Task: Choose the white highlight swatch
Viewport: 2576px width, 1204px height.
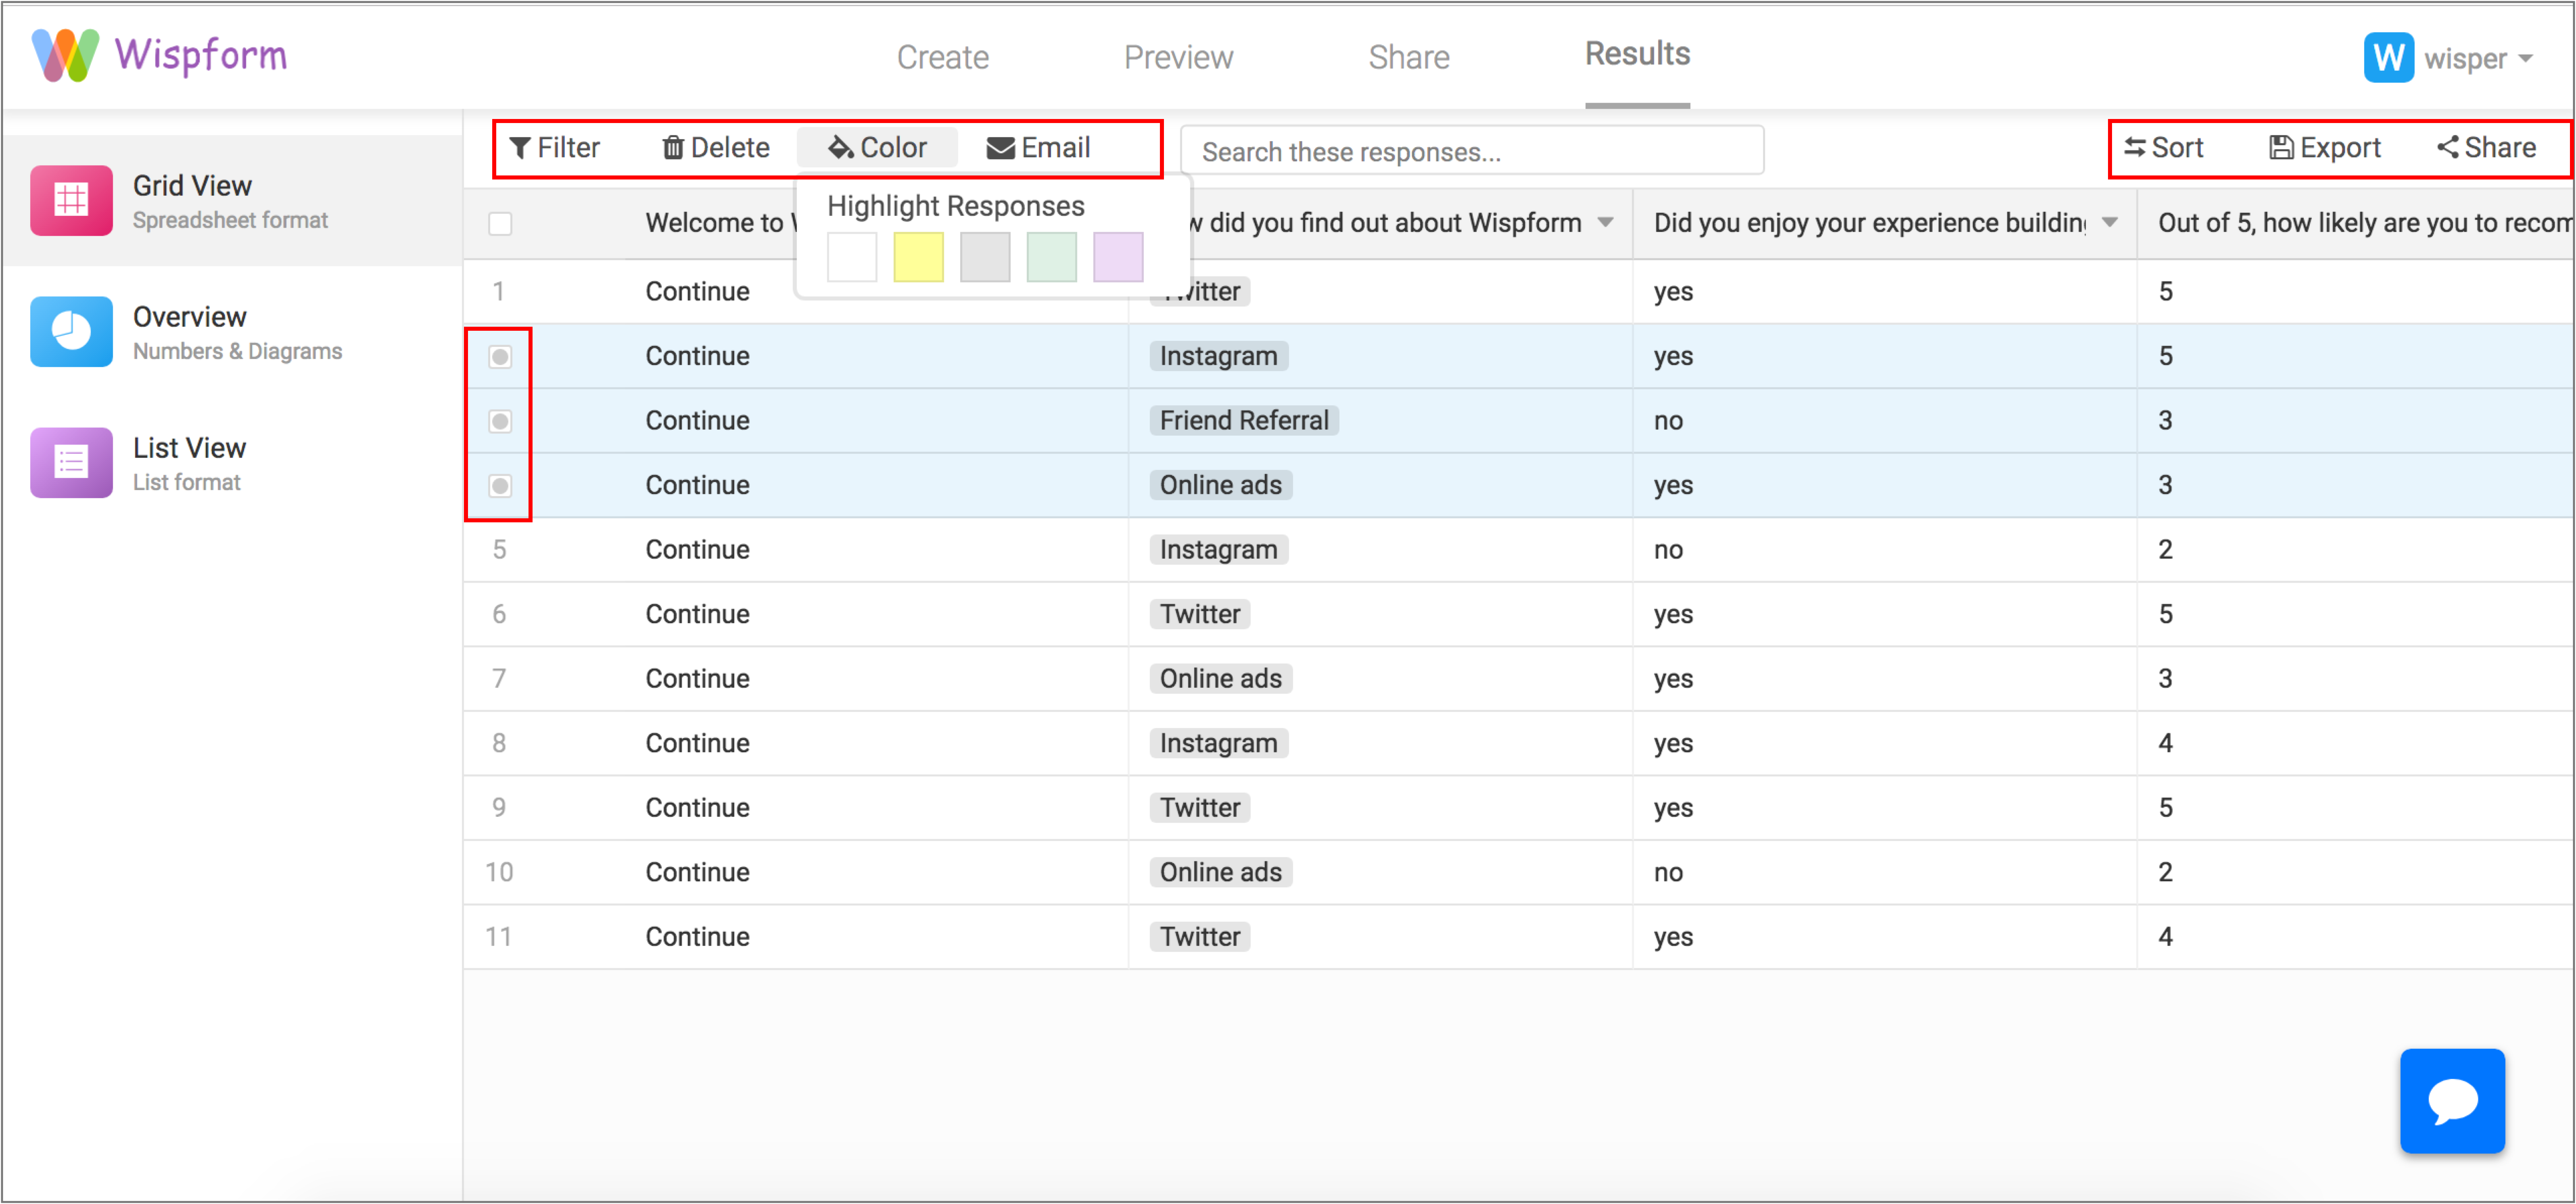Action: click(x=852, y=257)
